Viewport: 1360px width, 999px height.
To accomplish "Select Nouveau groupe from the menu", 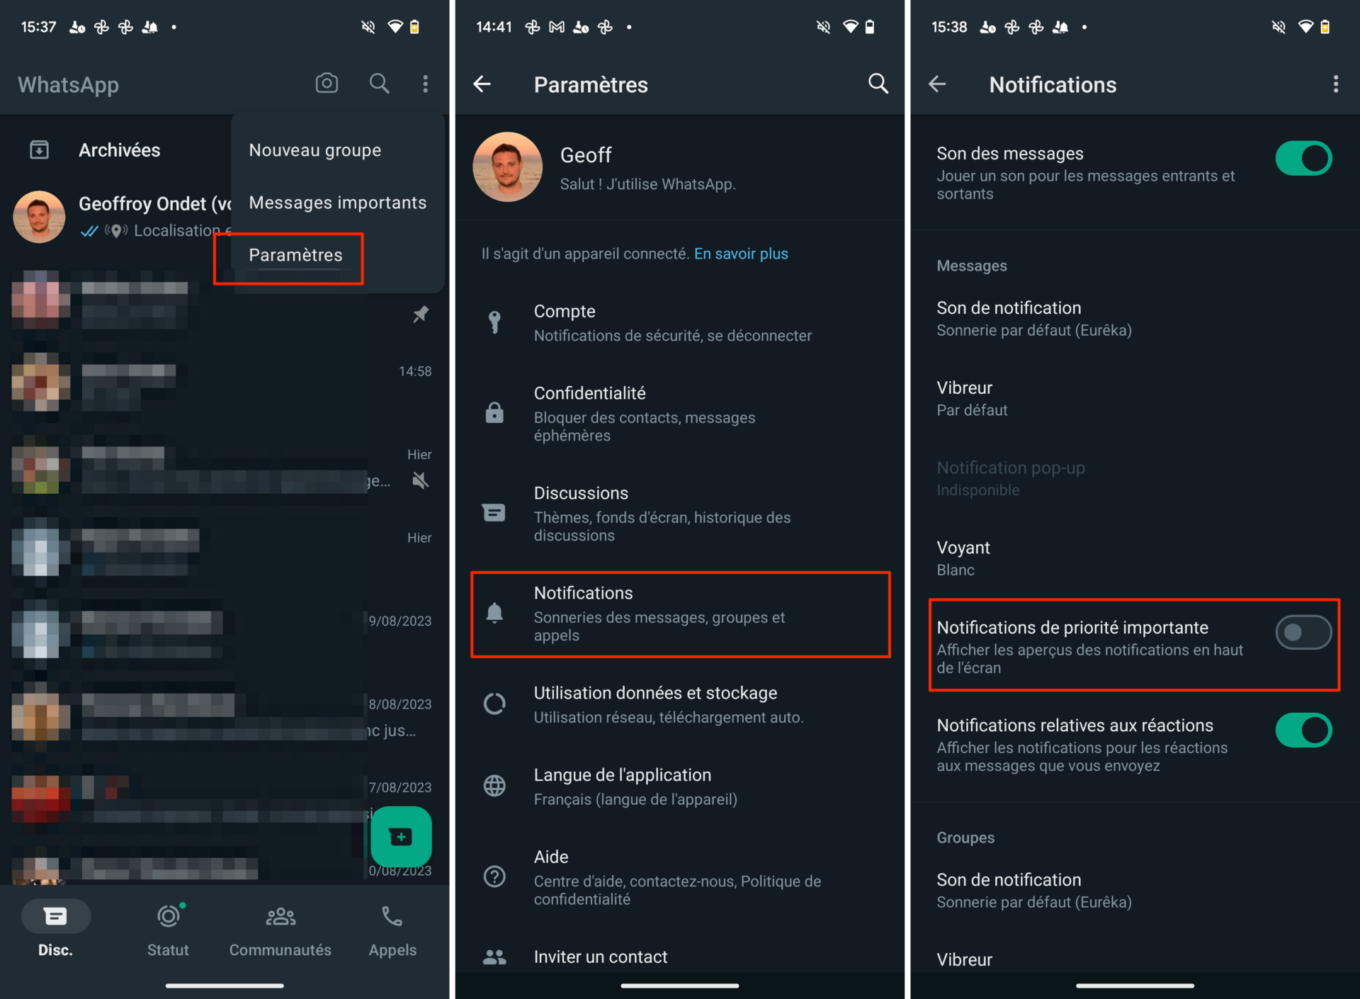I will (337, 150).
